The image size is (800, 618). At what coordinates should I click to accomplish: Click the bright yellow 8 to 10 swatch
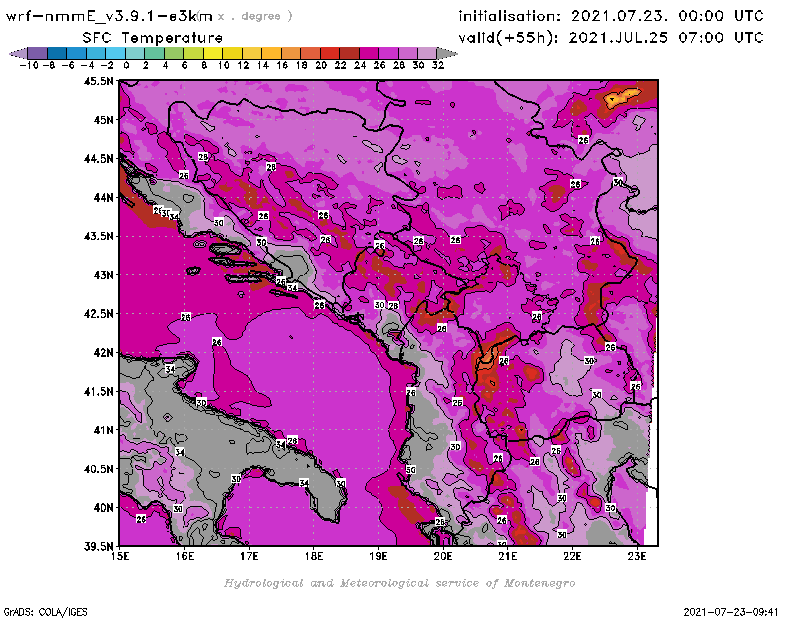(x=212, y=53)
